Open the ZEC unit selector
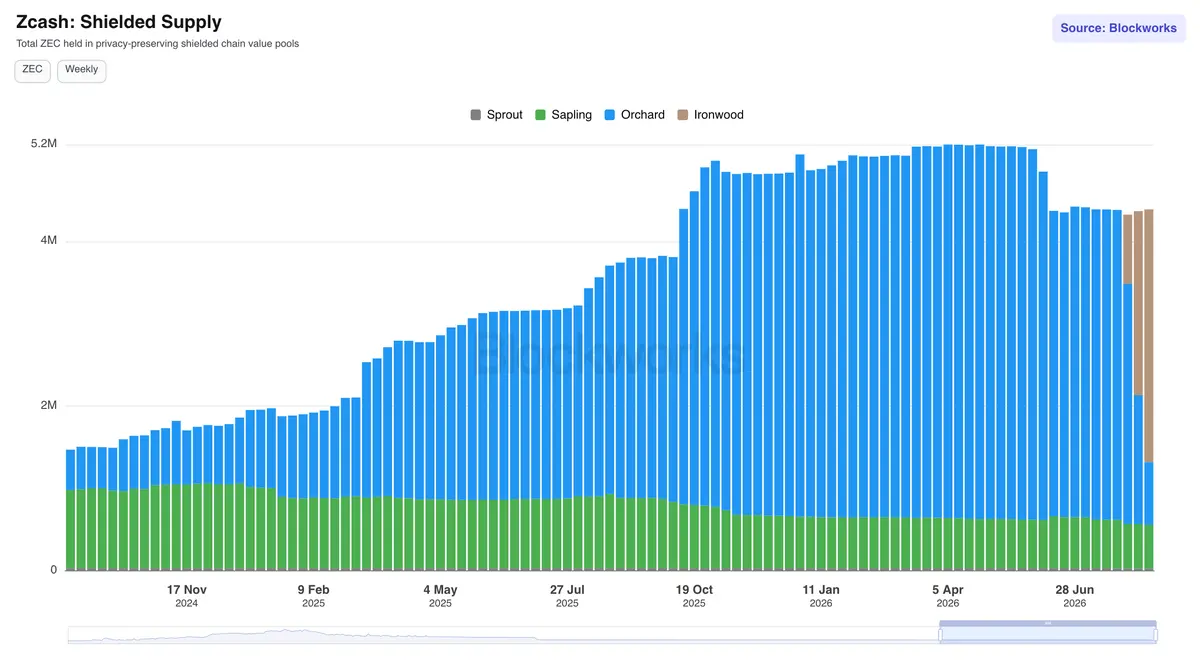Viewport: 1200px width, 660px height. click(x=32, y=70)
